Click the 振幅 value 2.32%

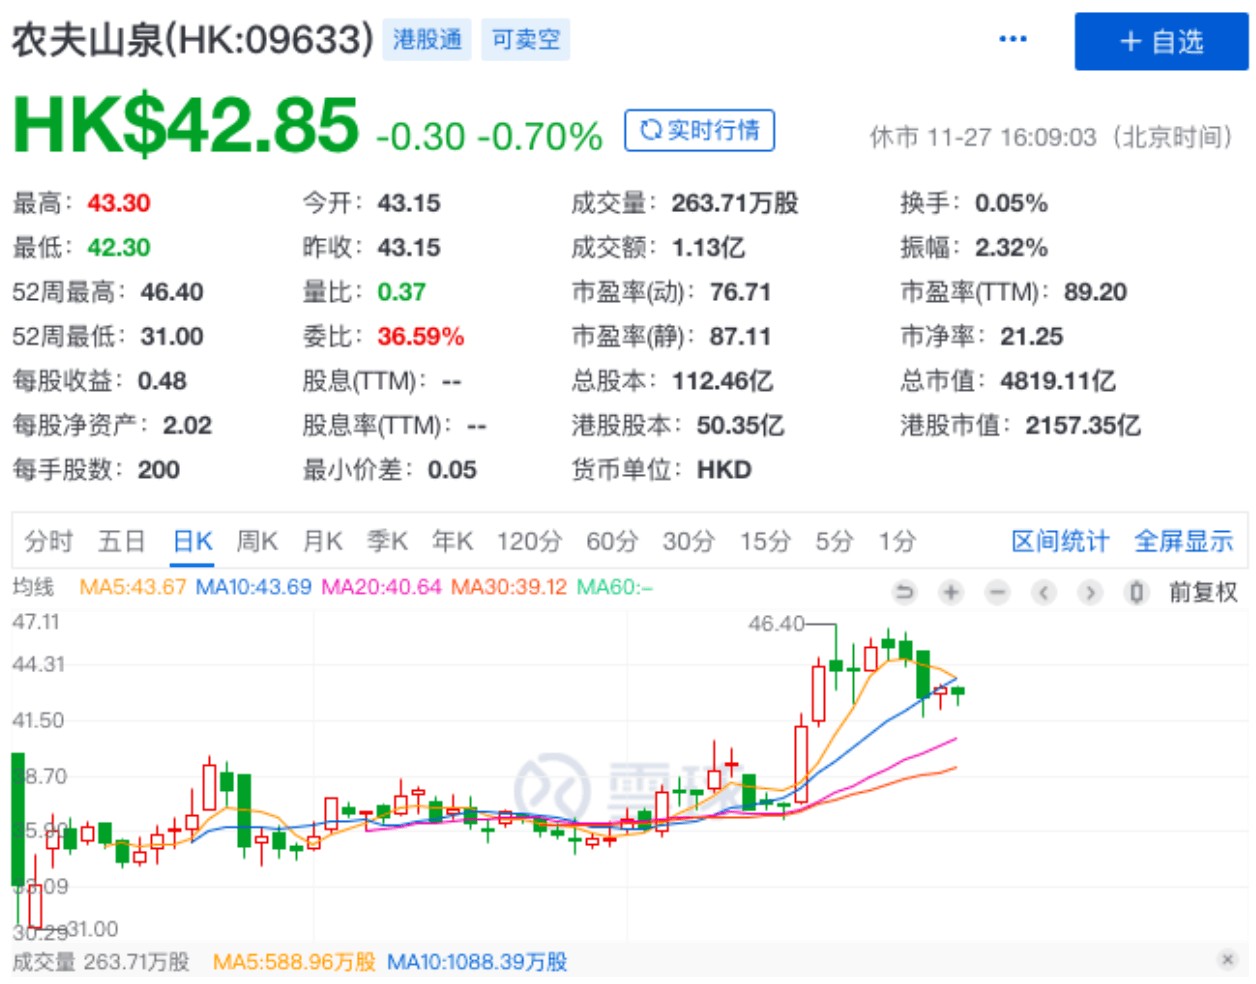point(1011,247)
